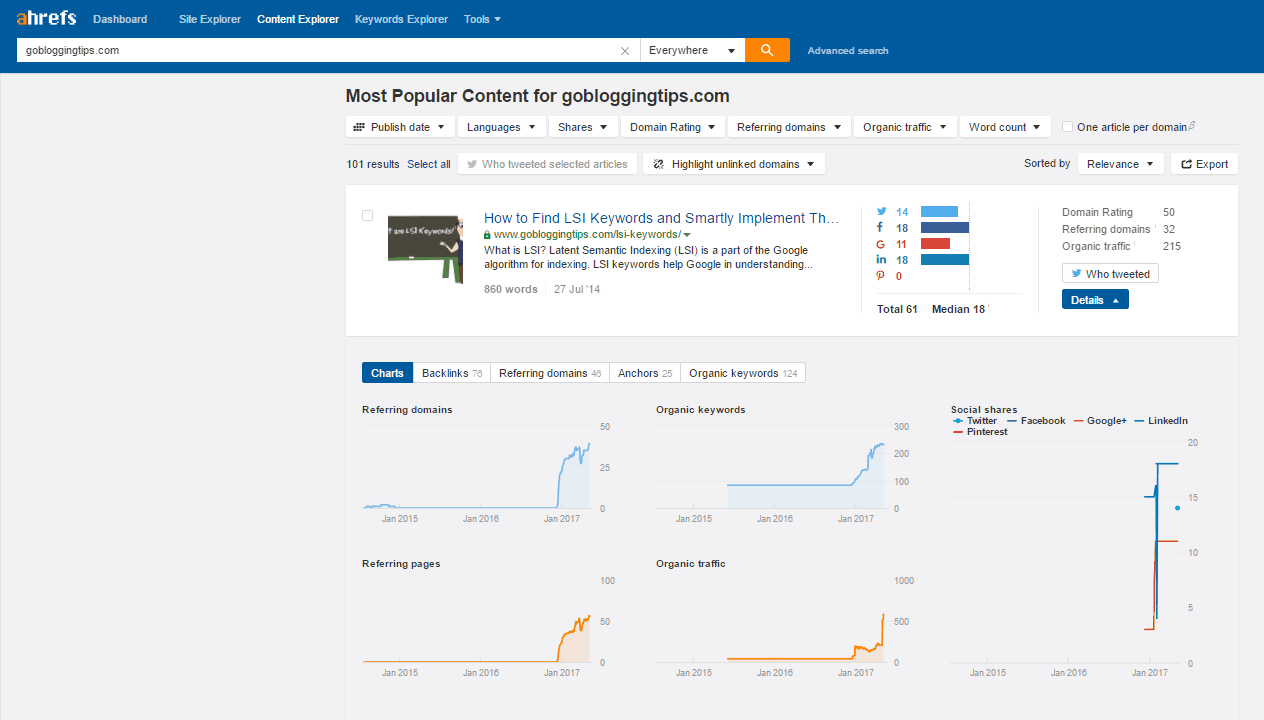The height and width of the screenshot is (720, 1264).
Task: Click the 'Total 61' shares text
Action: click(x=897, y=309)
